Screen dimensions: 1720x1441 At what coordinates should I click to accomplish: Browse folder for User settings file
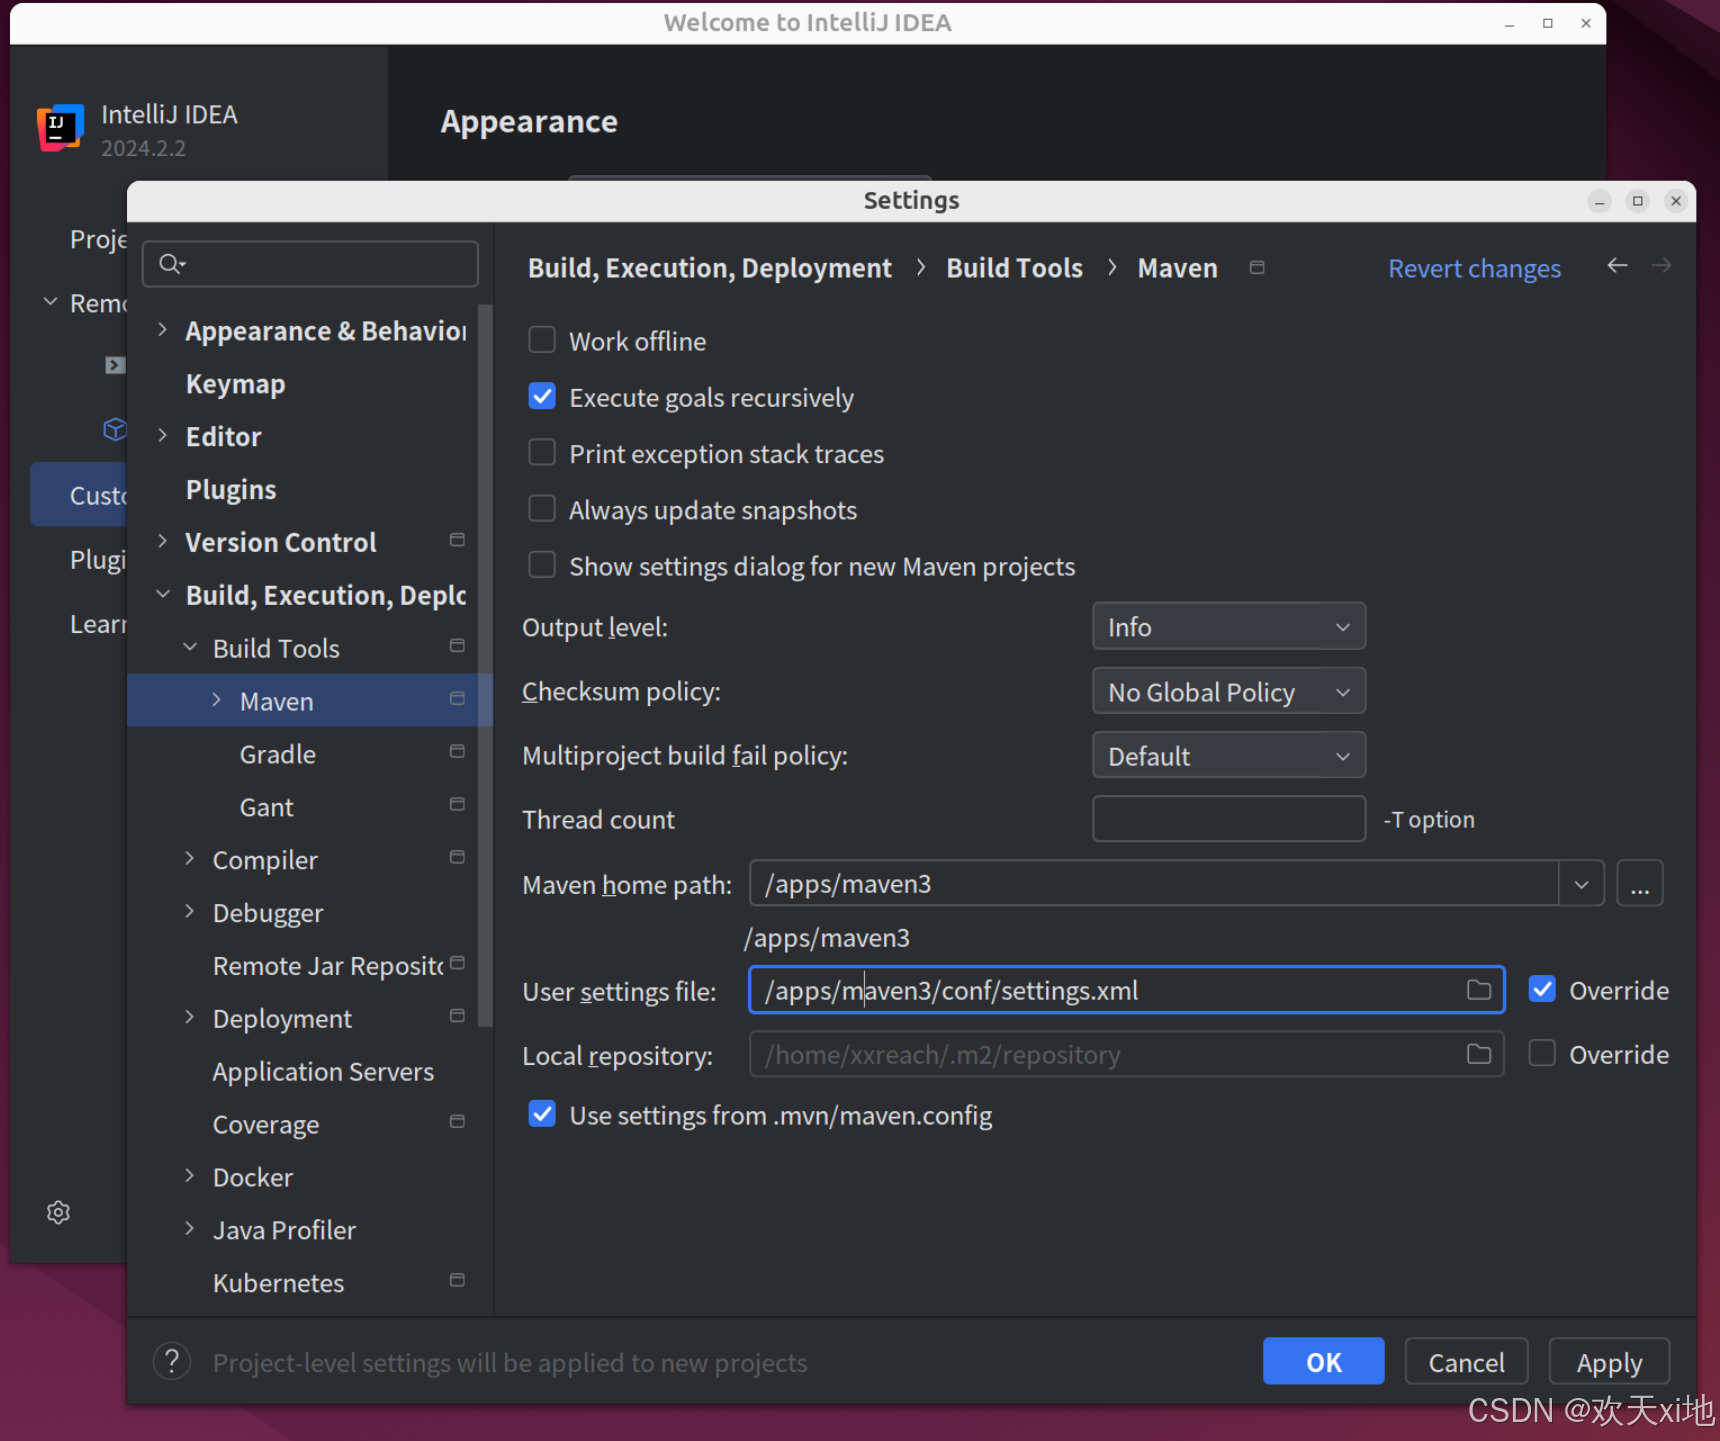click(x=1479, y=990)
